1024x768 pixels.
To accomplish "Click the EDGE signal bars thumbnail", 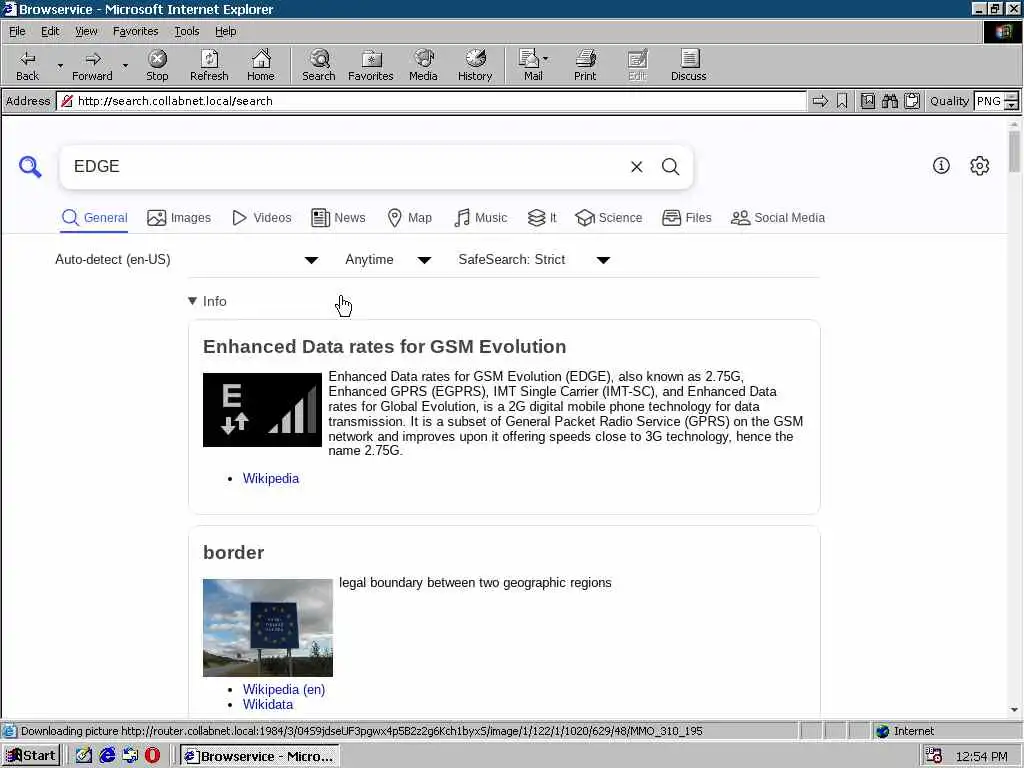I will click(262, 409).
